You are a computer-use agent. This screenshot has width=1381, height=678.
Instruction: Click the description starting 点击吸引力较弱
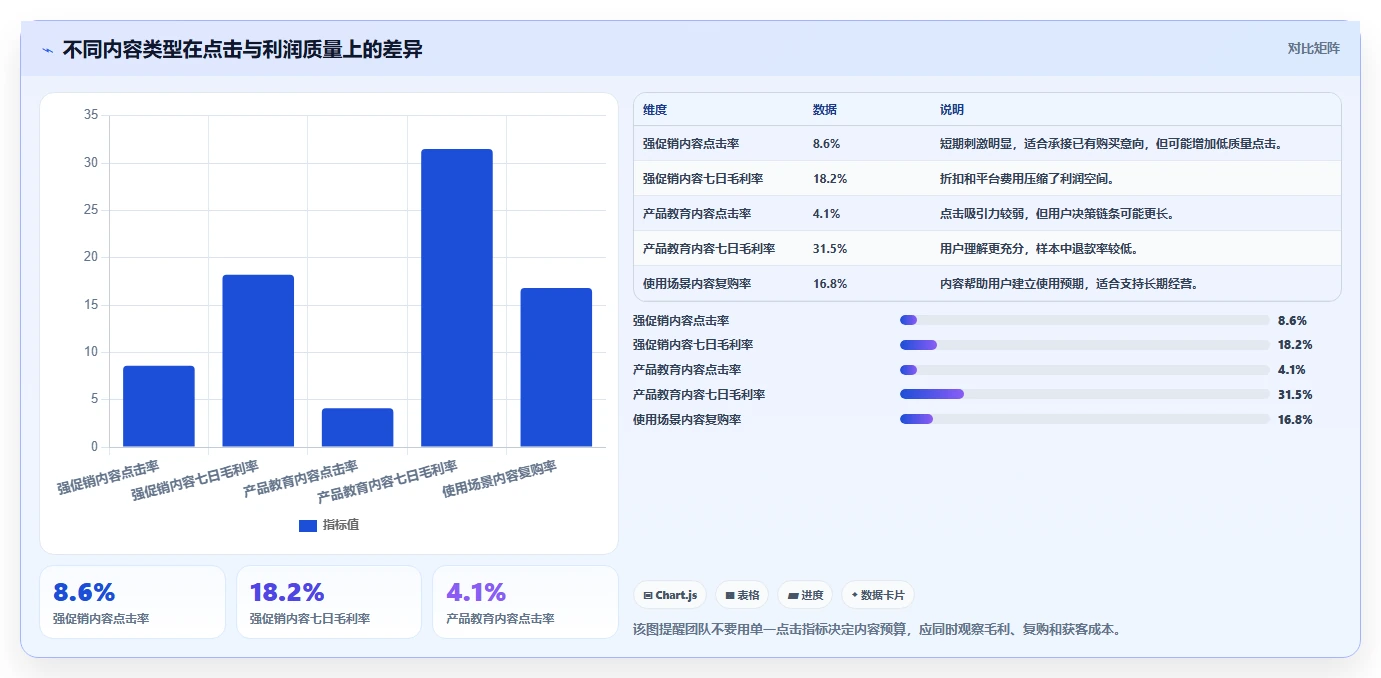[1057, 214]
